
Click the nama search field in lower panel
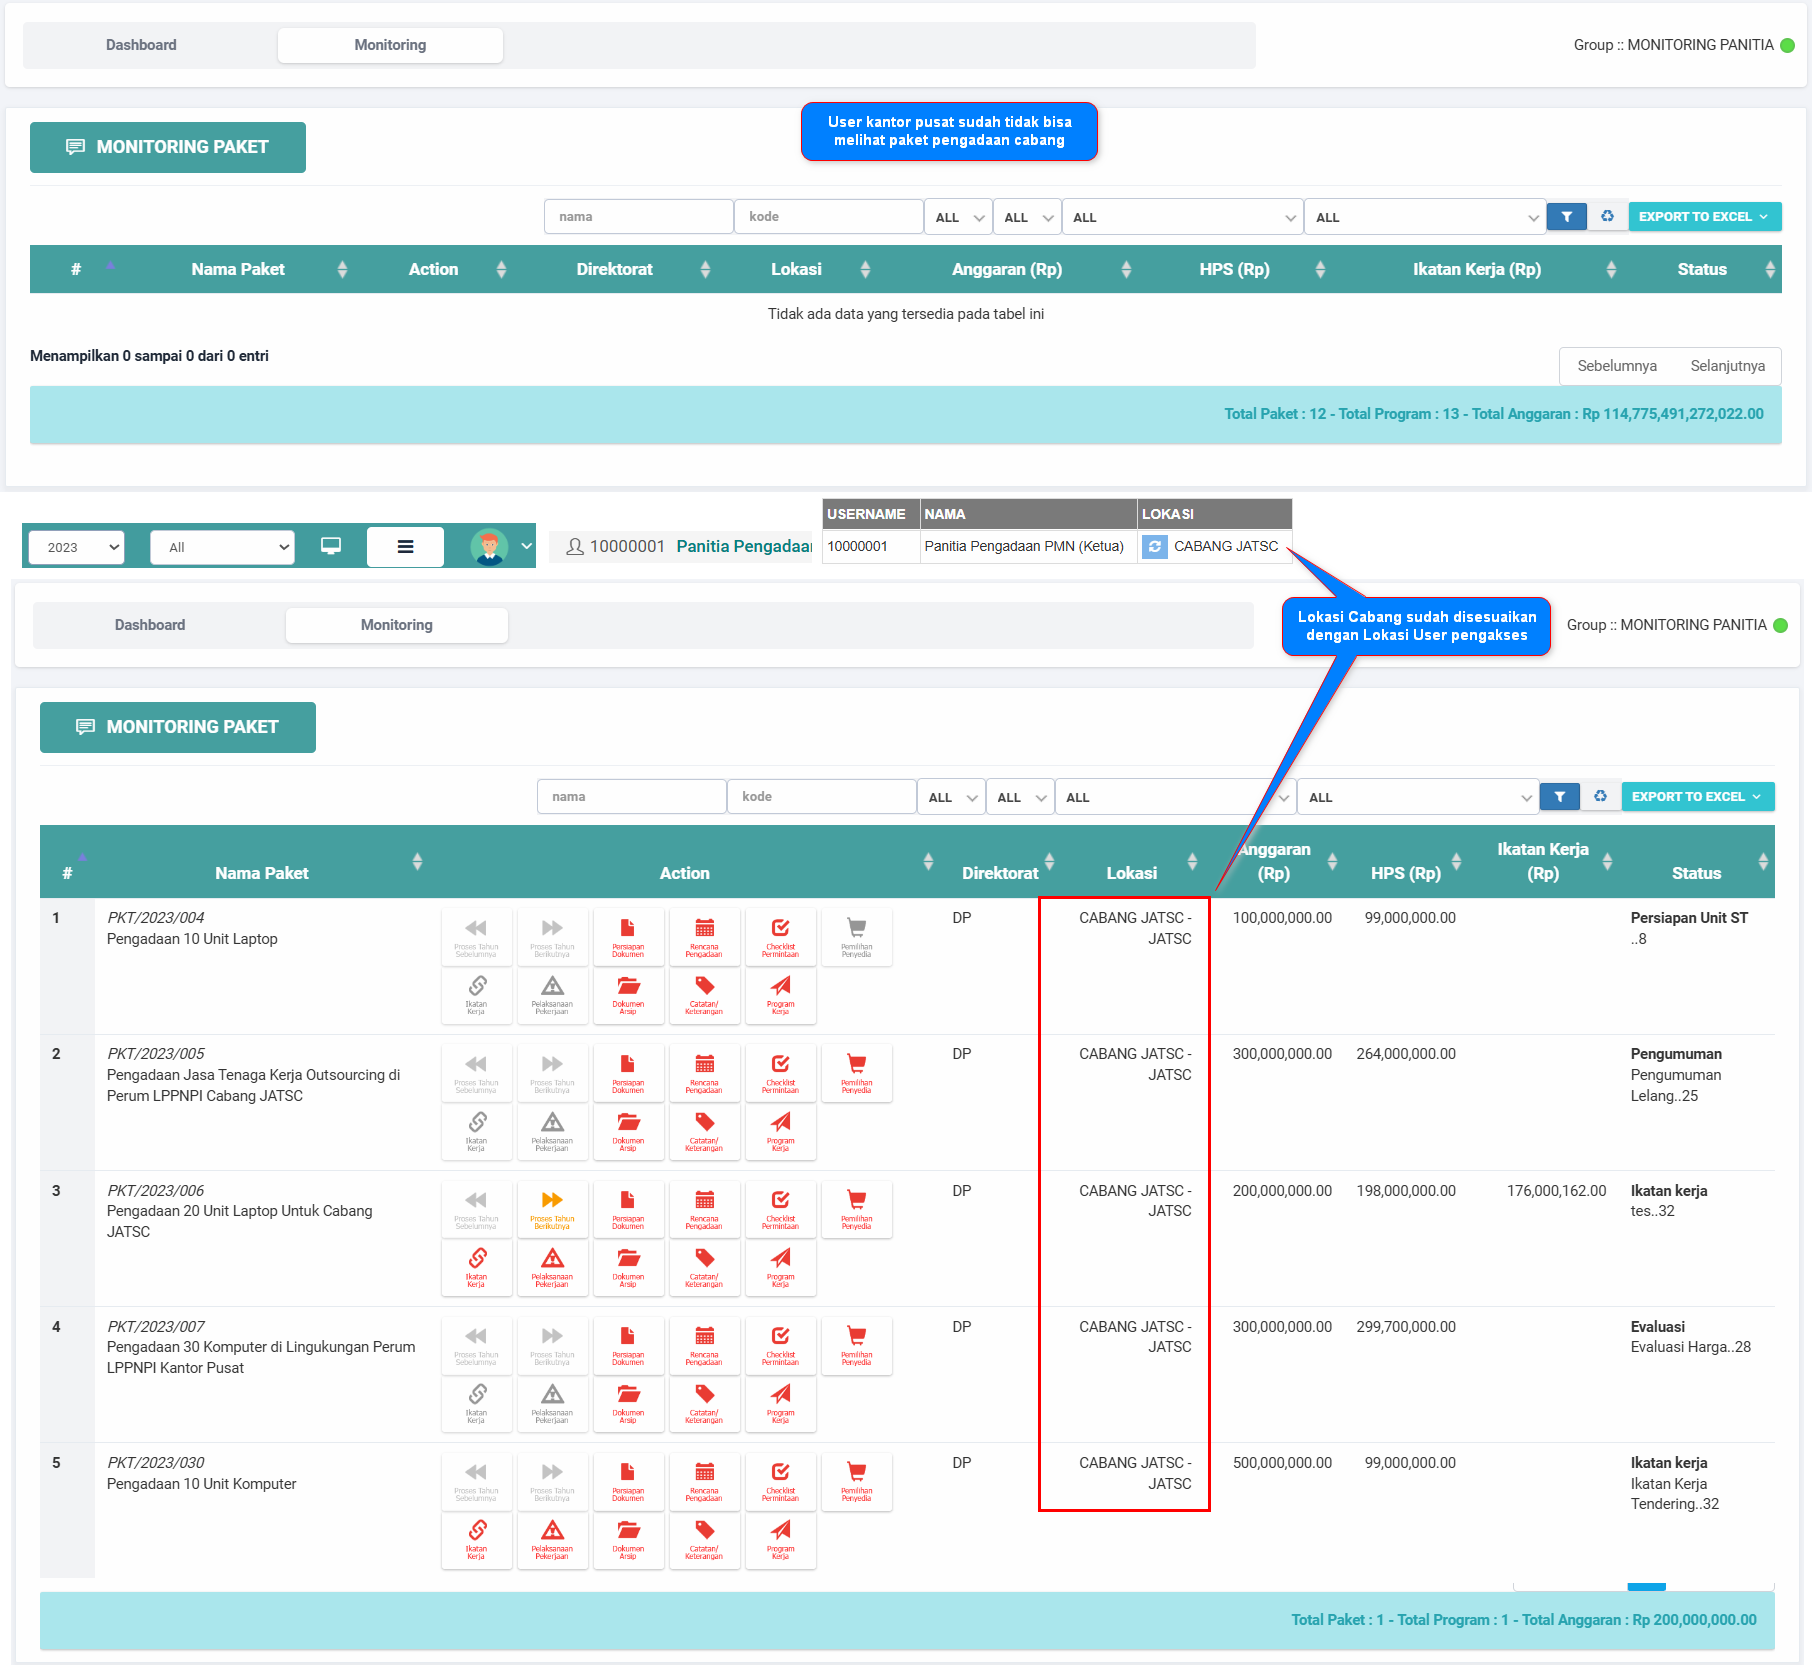tap(631, 797)
